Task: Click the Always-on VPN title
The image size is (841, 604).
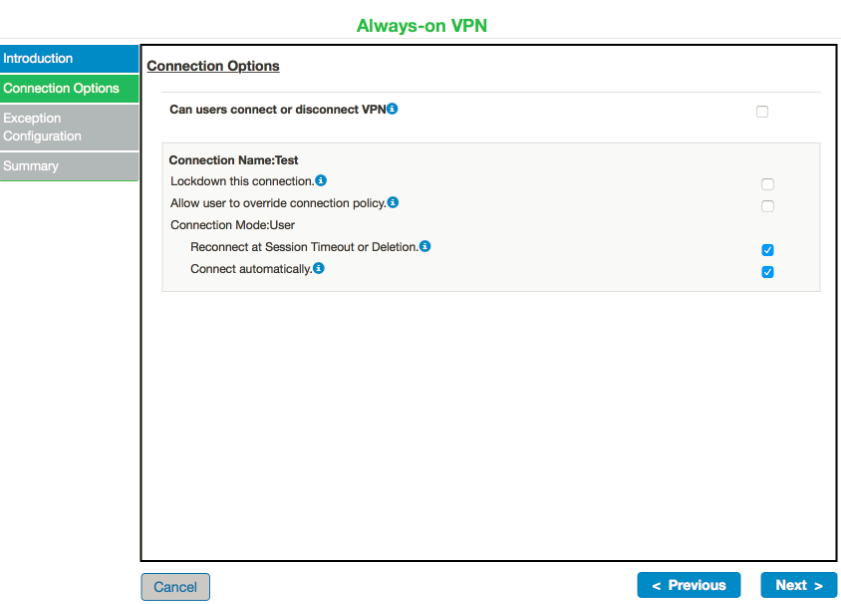Action: coord(421,26)
